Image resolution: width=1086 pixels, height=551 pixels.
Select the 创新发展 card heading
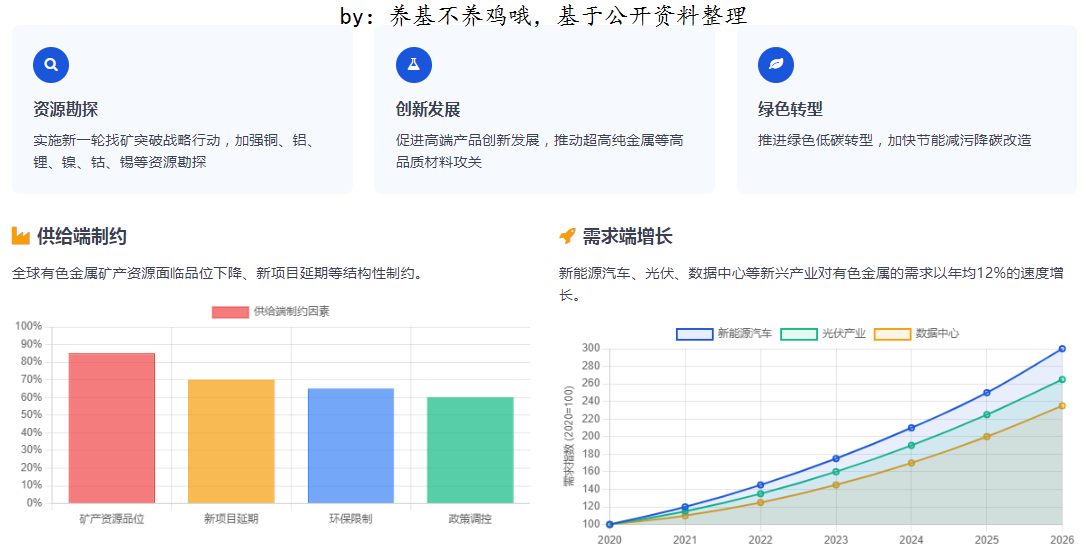428,109
